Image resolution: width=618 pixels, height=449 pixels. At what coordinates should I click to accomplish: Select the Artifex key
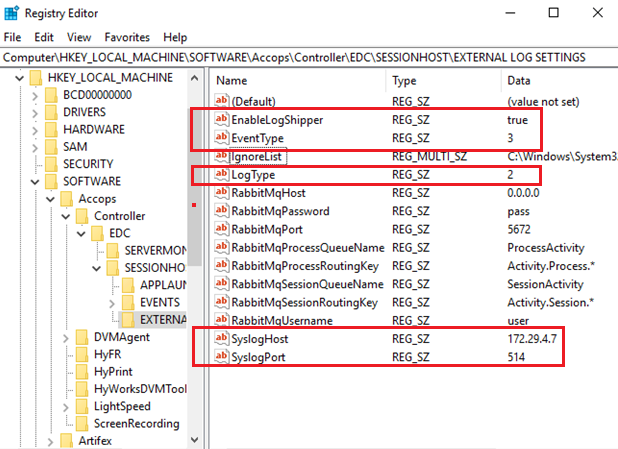(x=95, y=441)
